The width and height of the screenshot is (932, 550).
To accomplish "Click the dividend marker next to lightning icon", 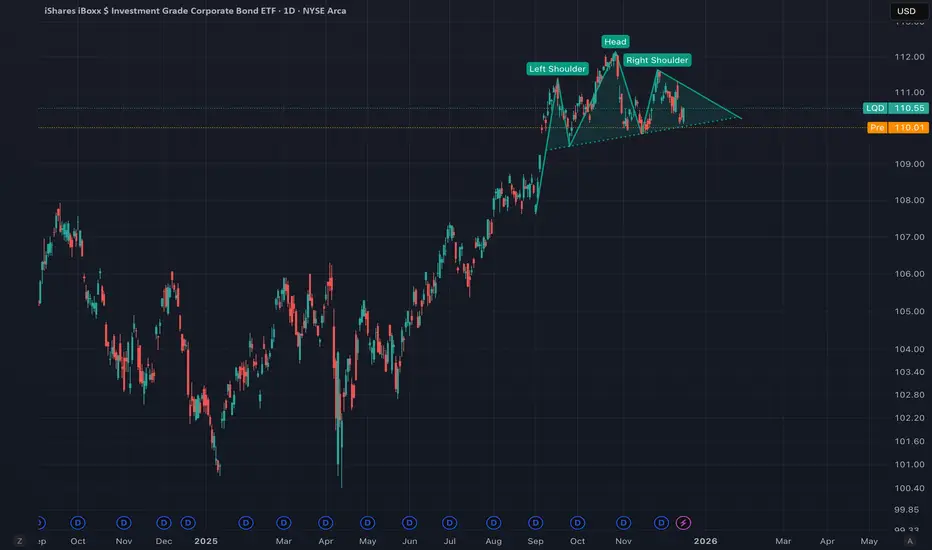I will 661,523.
